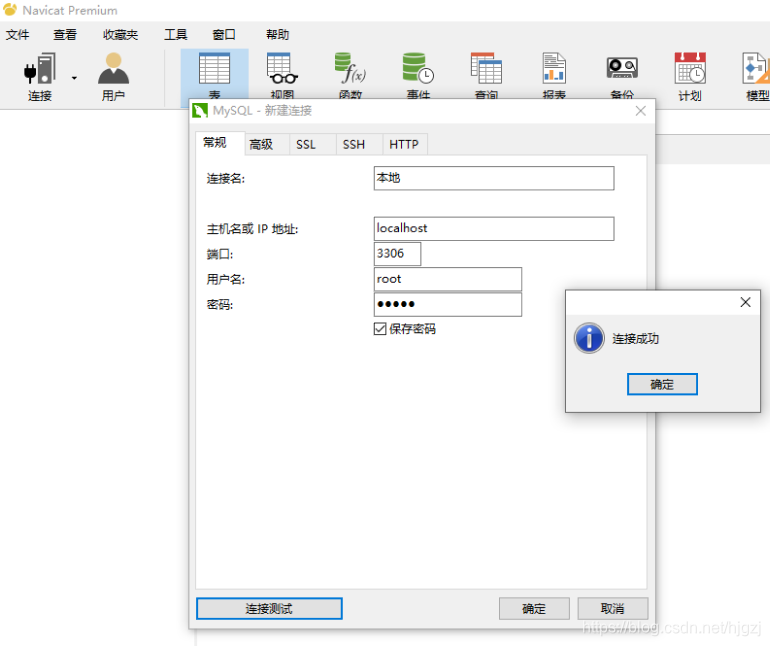Confirm the 连接成功 message with 确定
This screenshot has width=770, height=646.
pyautogui.click(x=662, y=384)
